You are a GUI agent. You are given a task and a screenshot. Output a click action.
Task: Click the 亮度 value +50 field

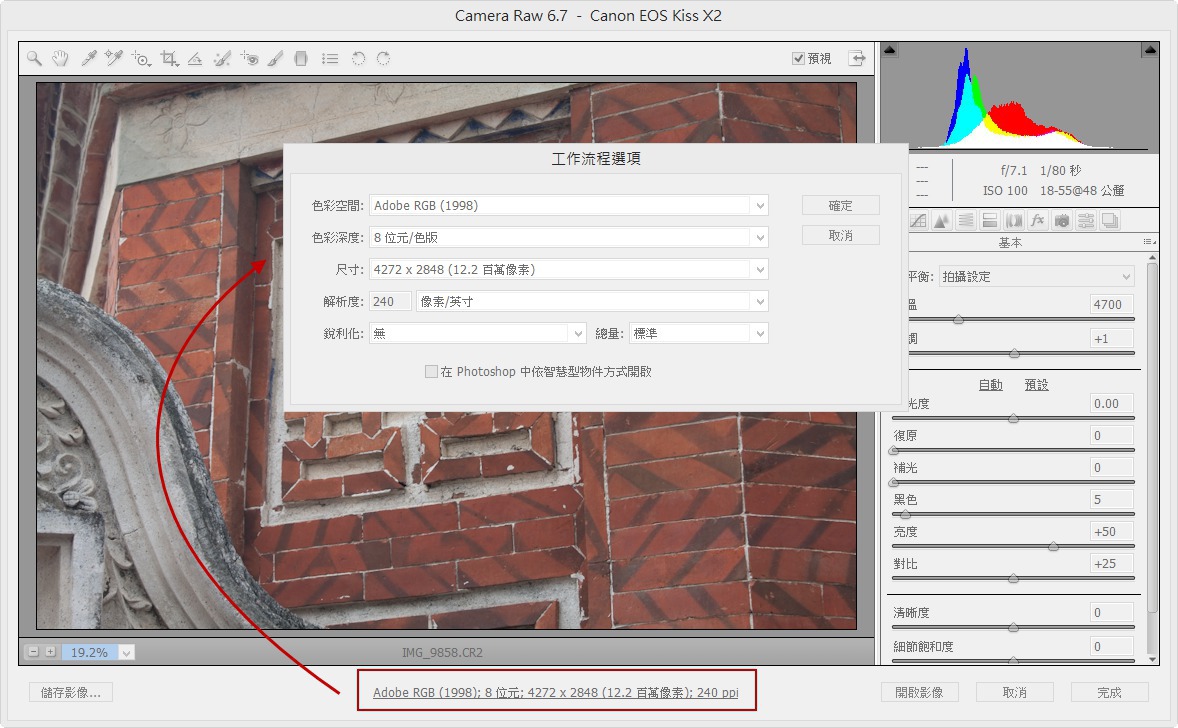coord(1112,531)
